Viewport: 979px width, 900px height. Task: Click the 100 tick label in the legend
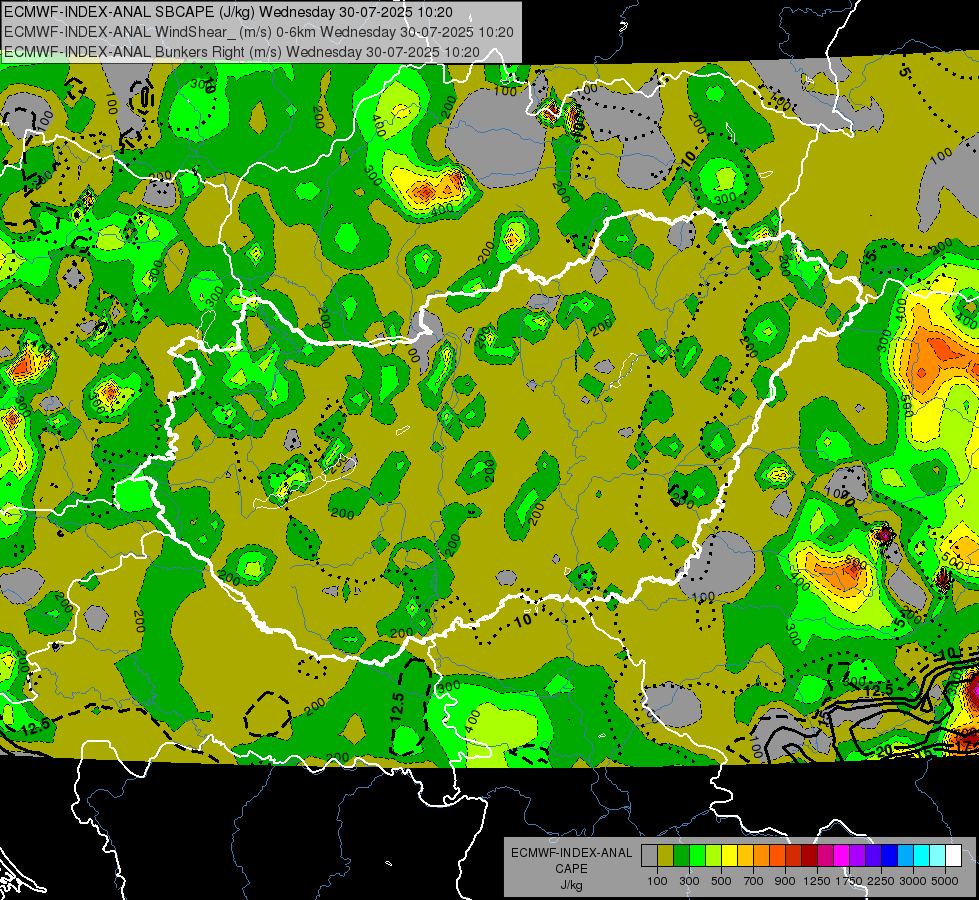(x=657, y=881)
